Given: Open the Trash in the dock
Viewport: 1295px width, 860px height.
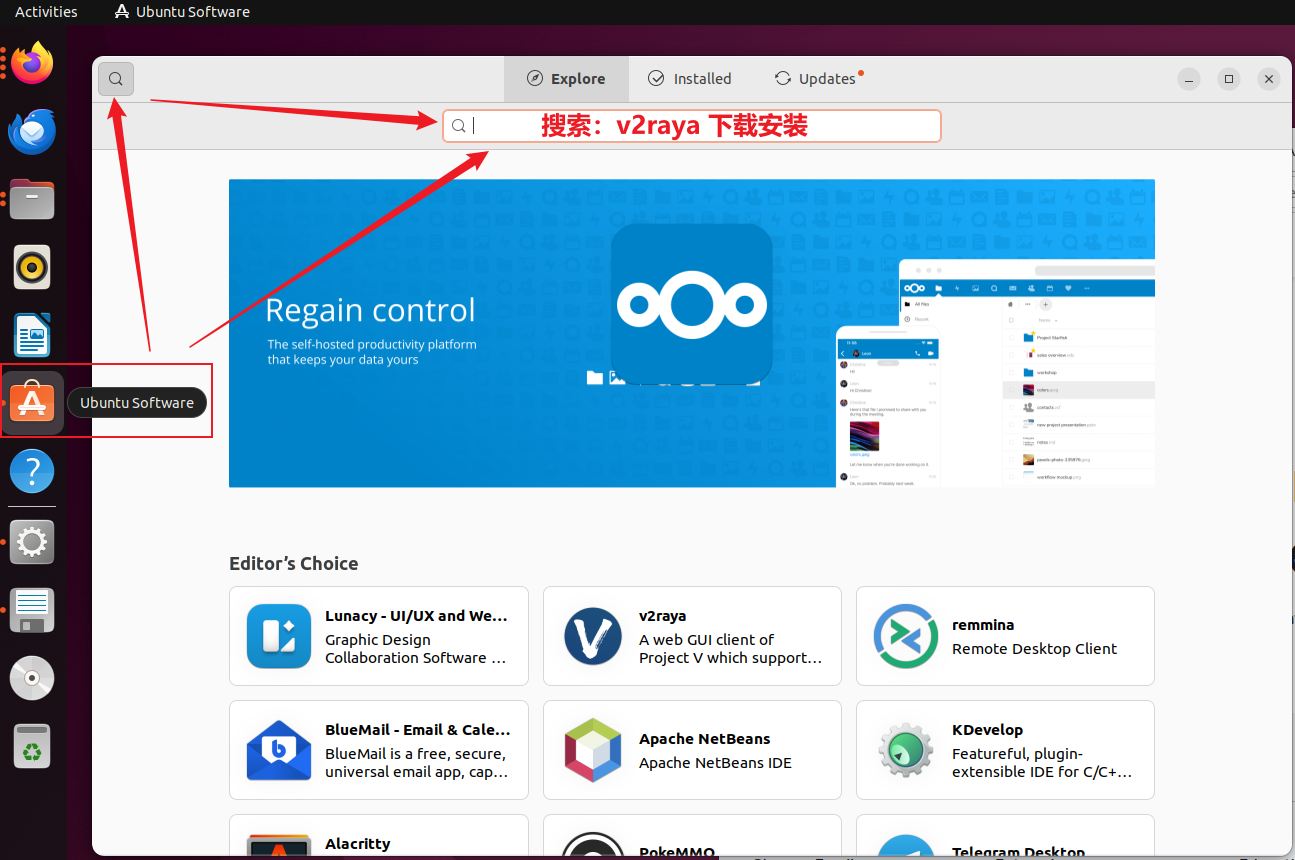Looking at the screenshot, I should coord(32,746).
